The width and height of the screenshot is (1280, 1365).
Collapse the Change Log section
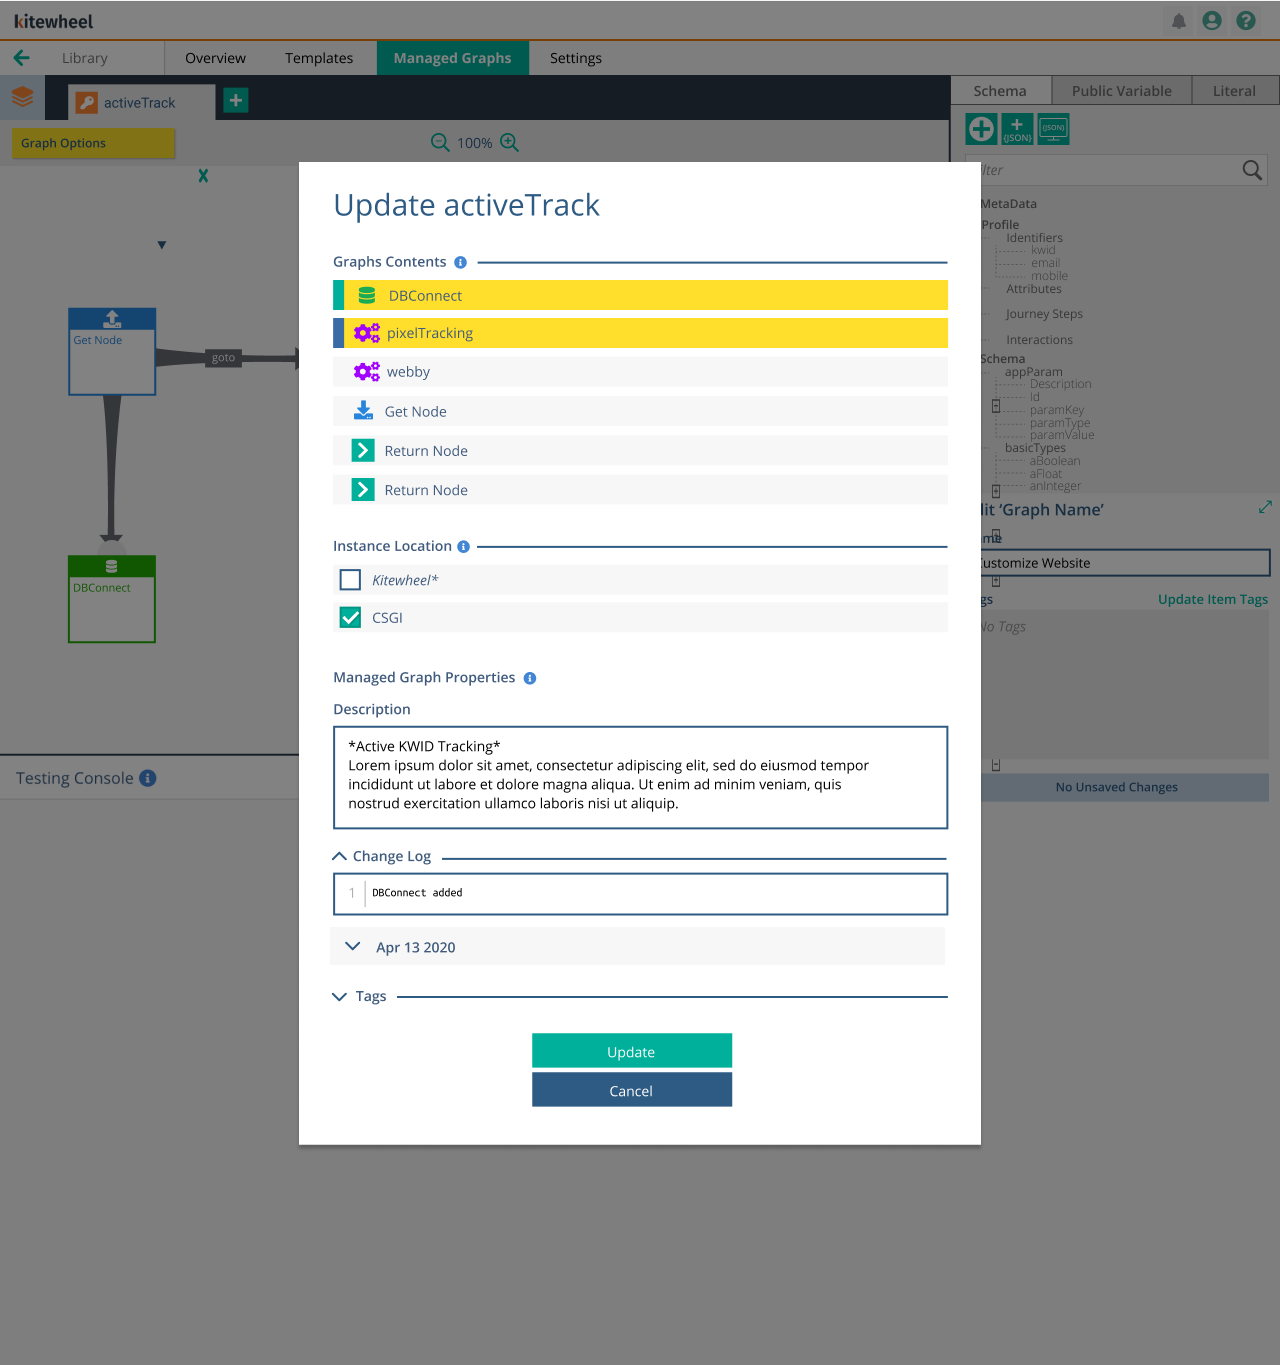tap(339, 855)
